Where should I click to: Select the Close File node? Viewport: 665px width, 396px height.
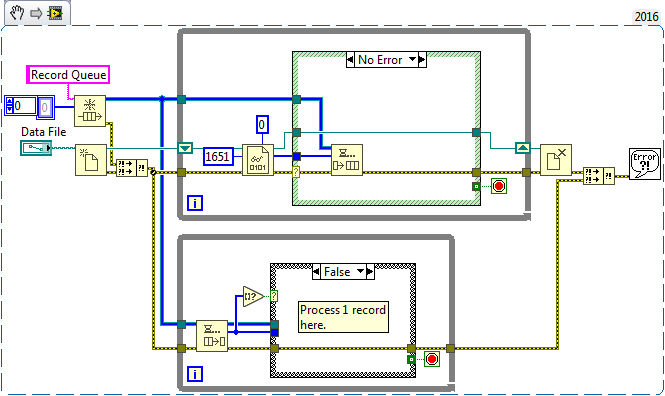556,160
